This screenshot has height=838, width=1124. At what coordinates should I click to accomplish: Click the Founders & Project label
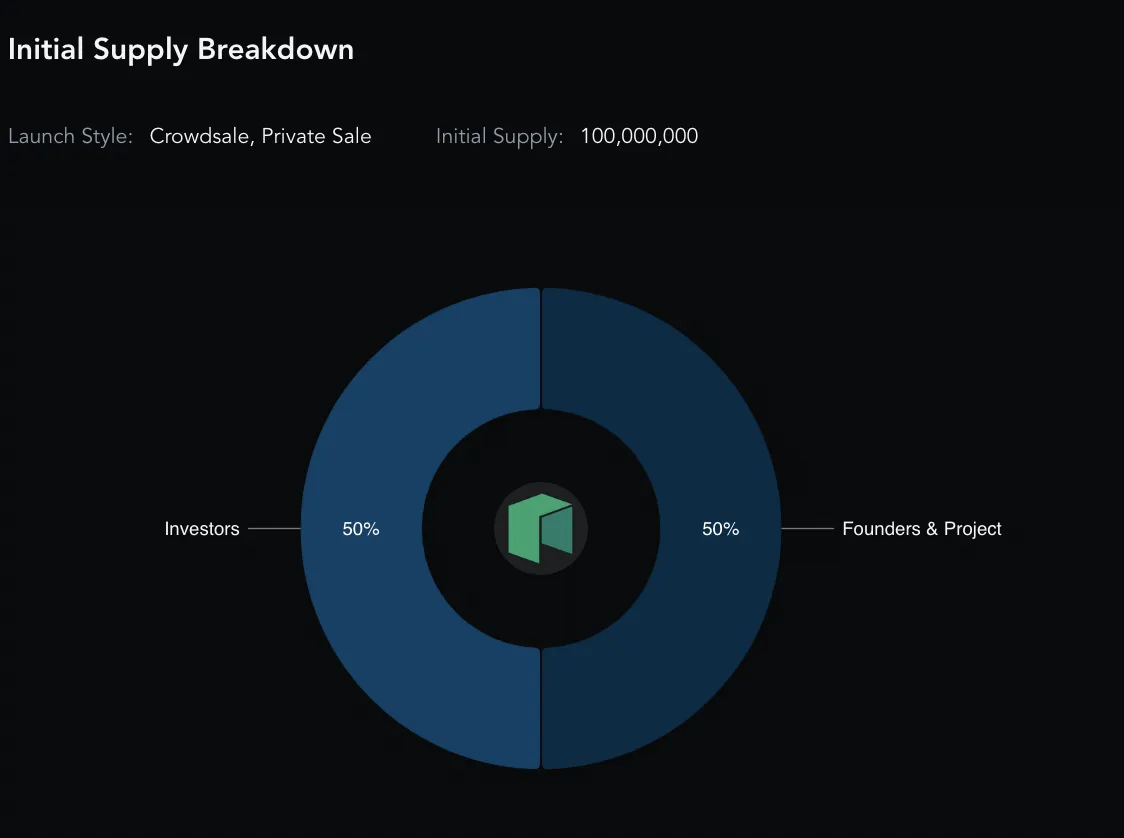pos(922,529)
